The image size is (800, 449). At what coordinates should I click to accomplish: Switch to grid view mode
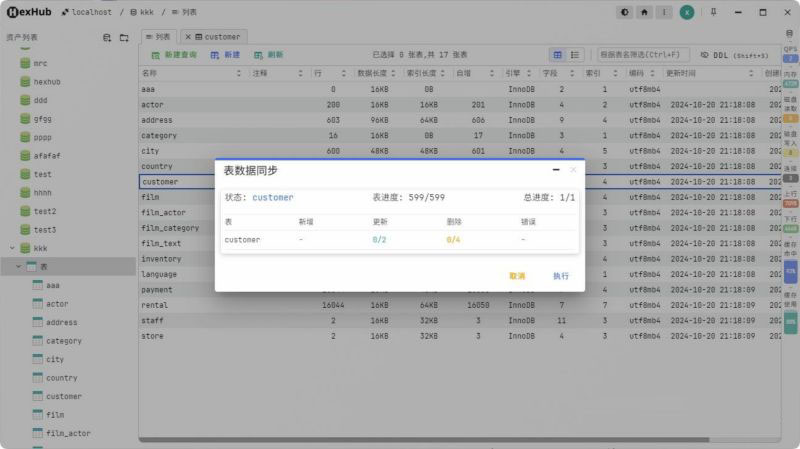pyautogui.click(x=558, y=55)
